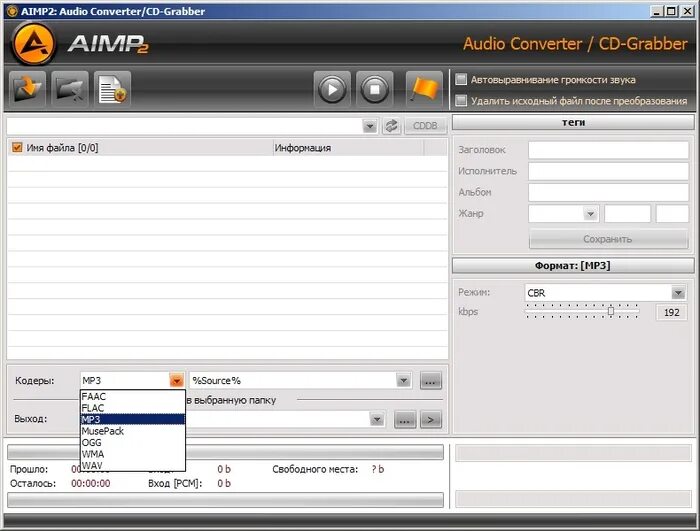Click the Осталось 00:00:00 time value
This screenshot has width=700, height=531.
(x=91, y=483)
